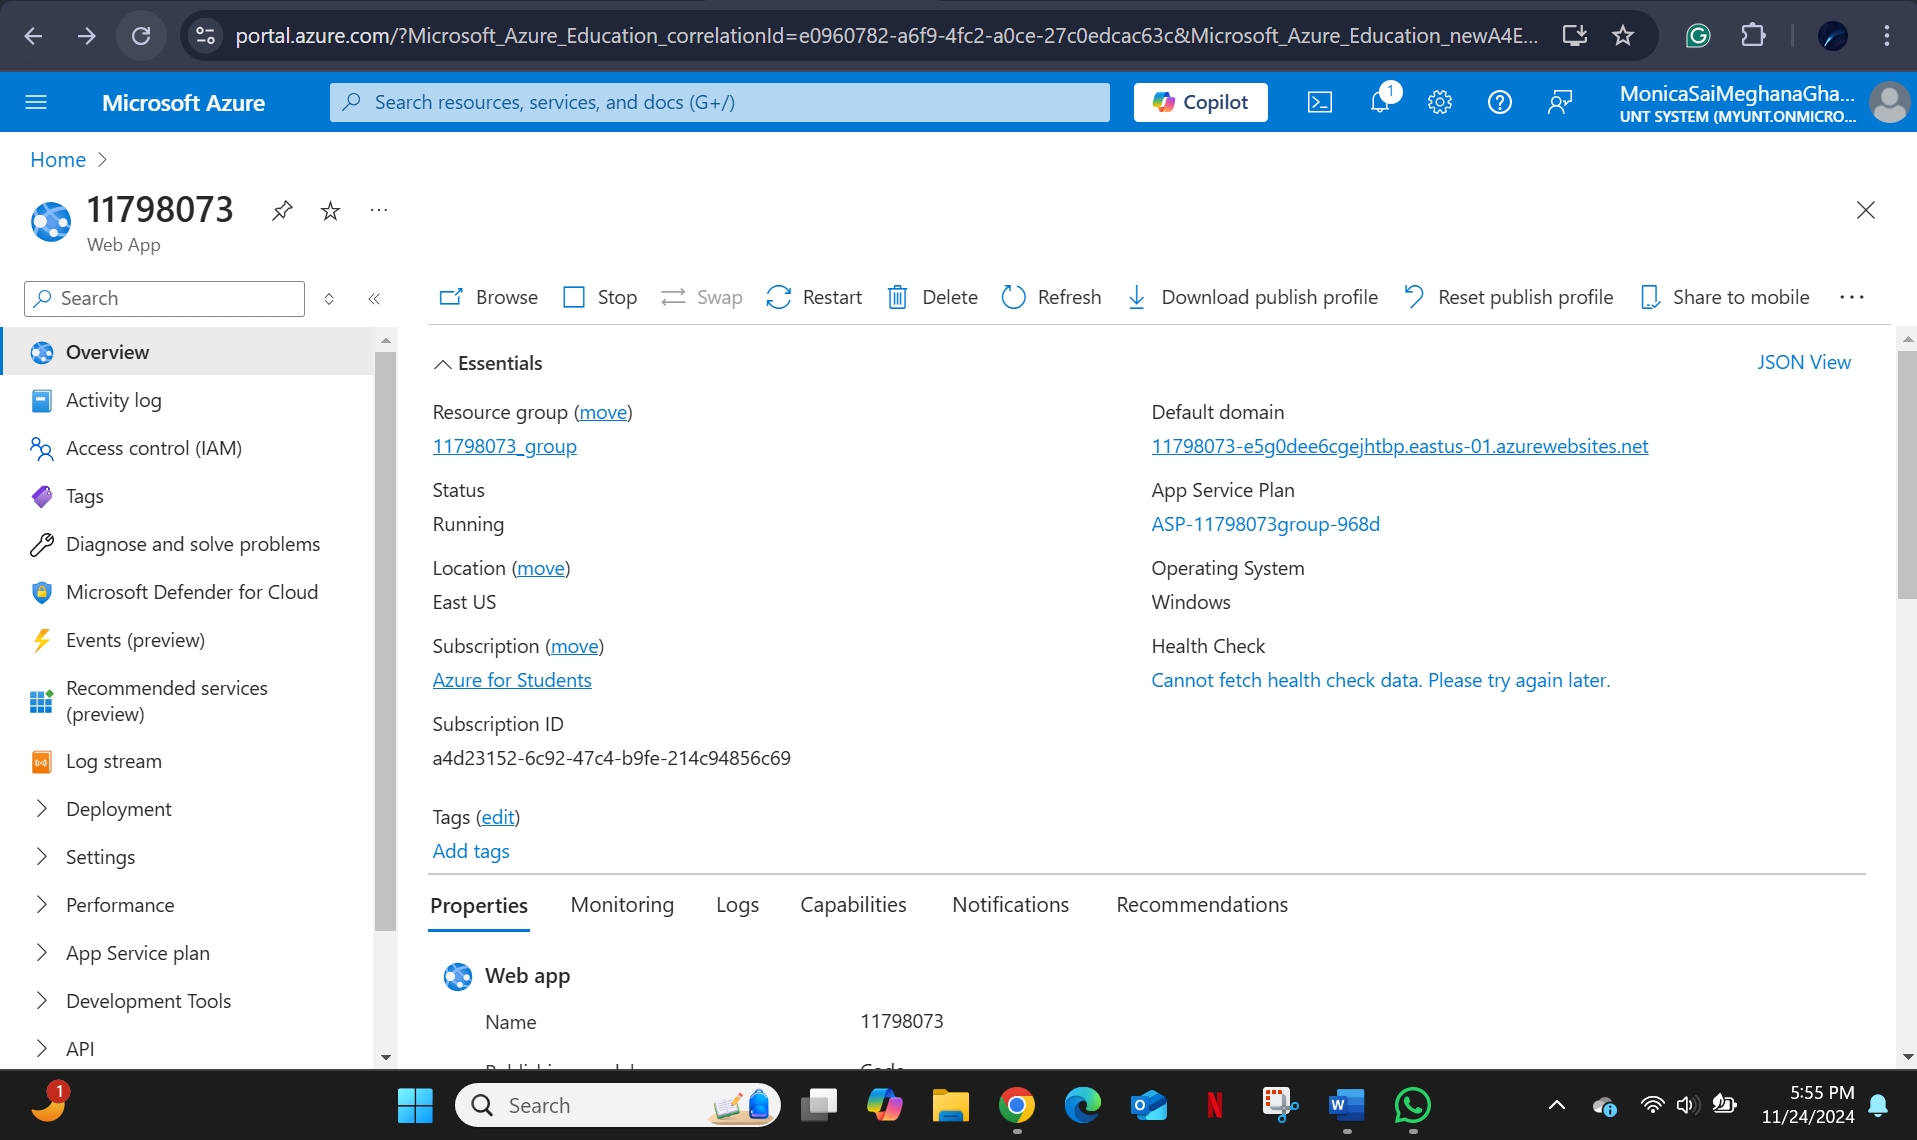Focus the Azure global search box
Screen dimensions: 1917x1140
pos(720,102)
